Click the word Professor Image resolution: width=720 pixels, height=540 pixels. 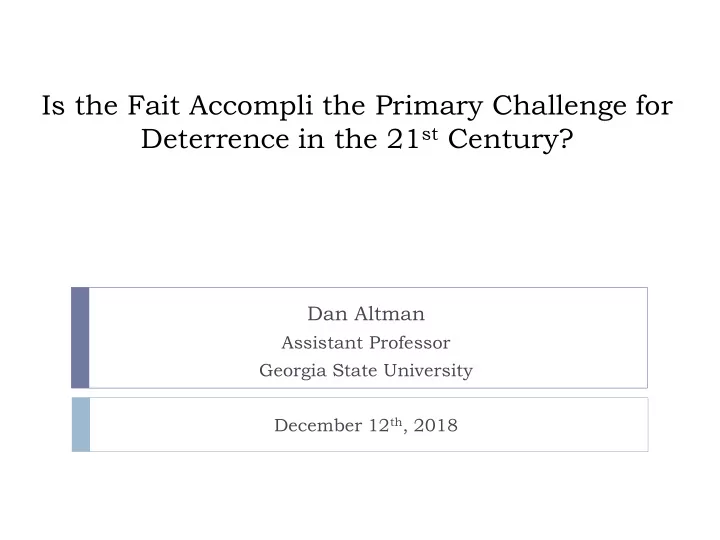pyautogui.click(x=410, y=343)
